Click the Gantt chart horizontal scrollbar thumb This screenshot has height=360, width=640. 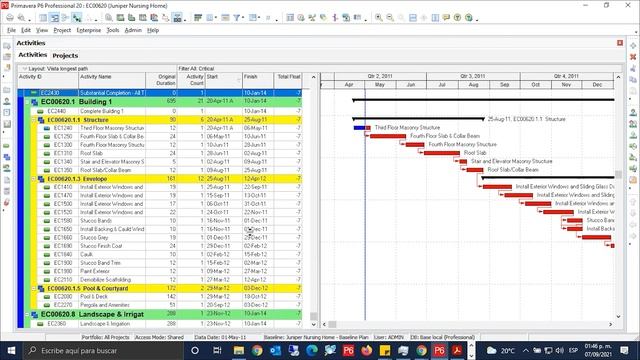click(333, 324)
